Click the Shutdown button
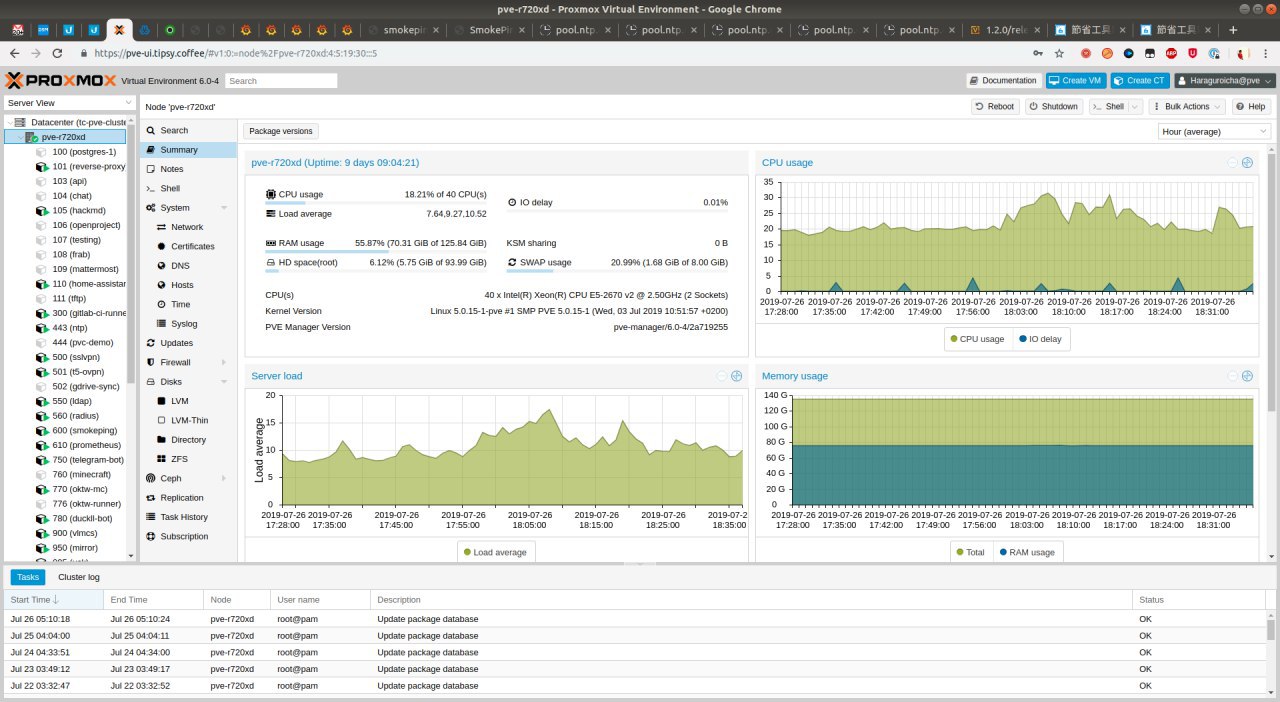Viewport: 1280px width, 702px height. 1054,106
